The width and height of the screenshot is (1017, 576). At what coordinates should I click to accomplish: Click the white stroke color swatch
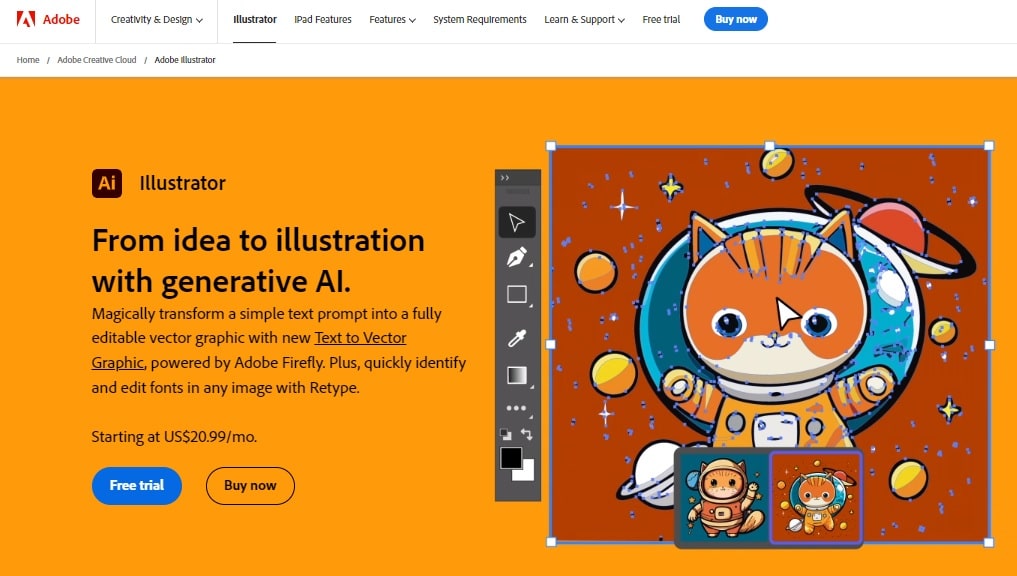pos(527,474)
